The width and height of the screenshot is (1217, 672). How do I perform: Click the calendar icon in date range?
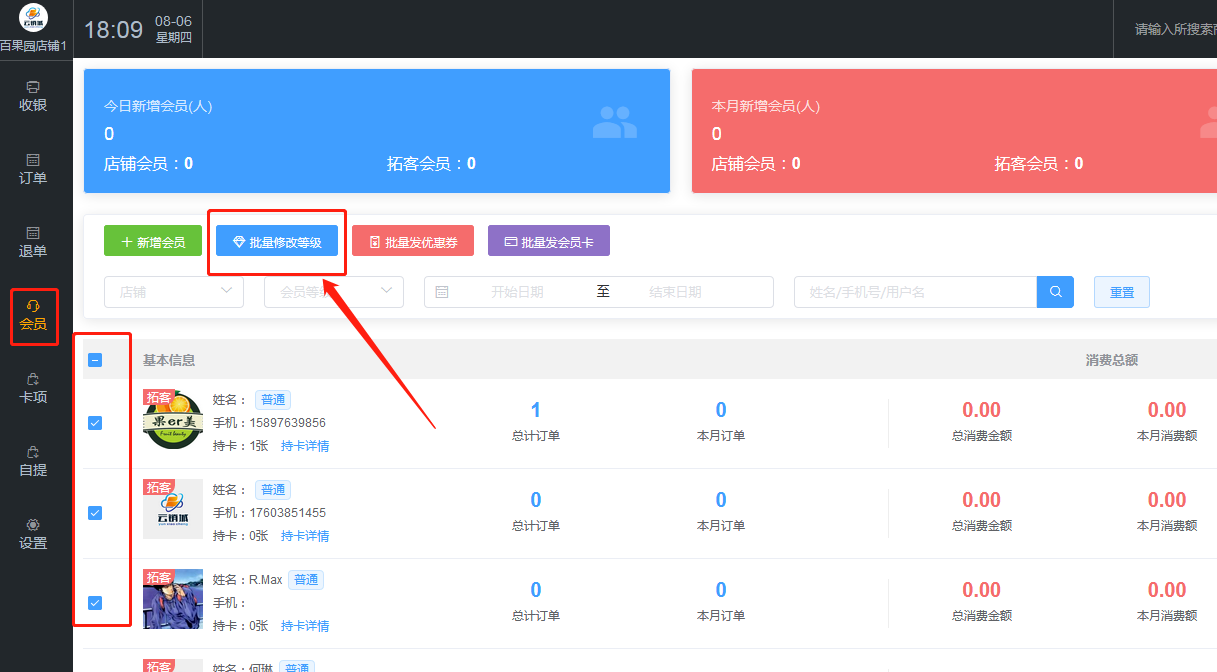[442, 292]
